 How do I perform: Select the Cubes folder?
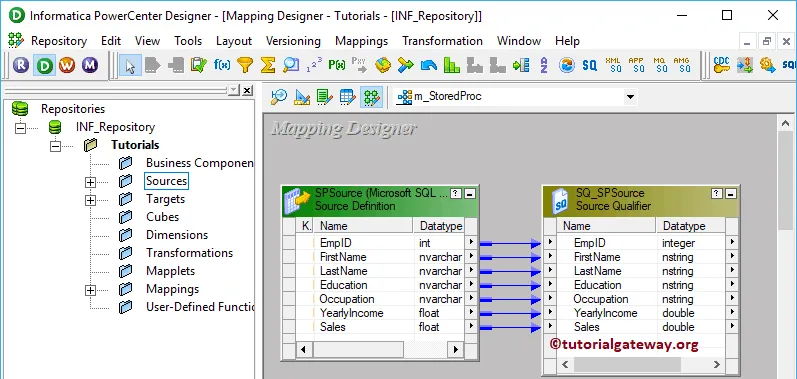pos(163,217)
